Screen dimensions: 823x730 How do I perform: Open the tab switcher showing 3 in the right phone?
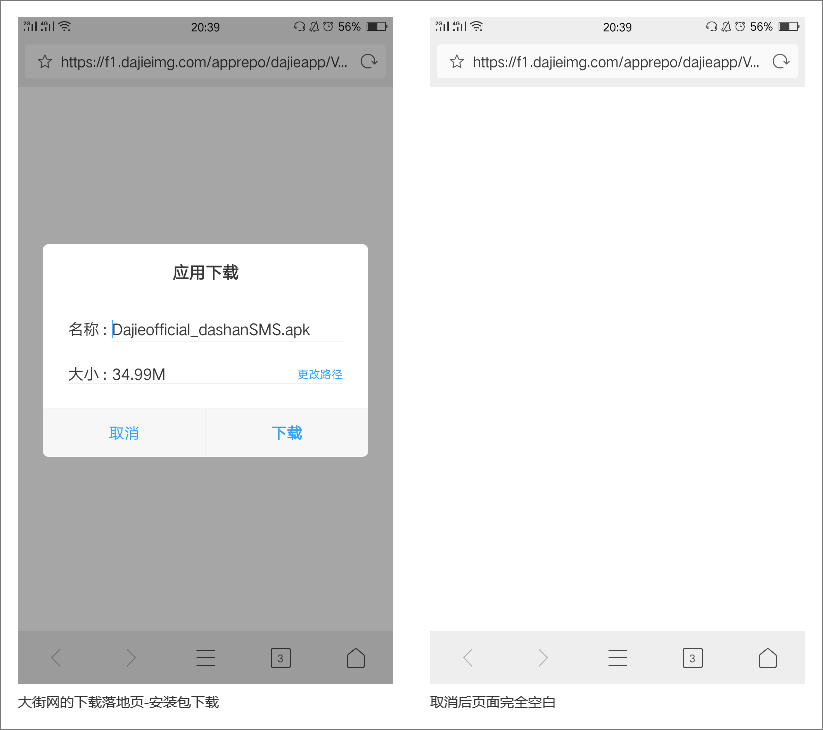tap(692, 657)
